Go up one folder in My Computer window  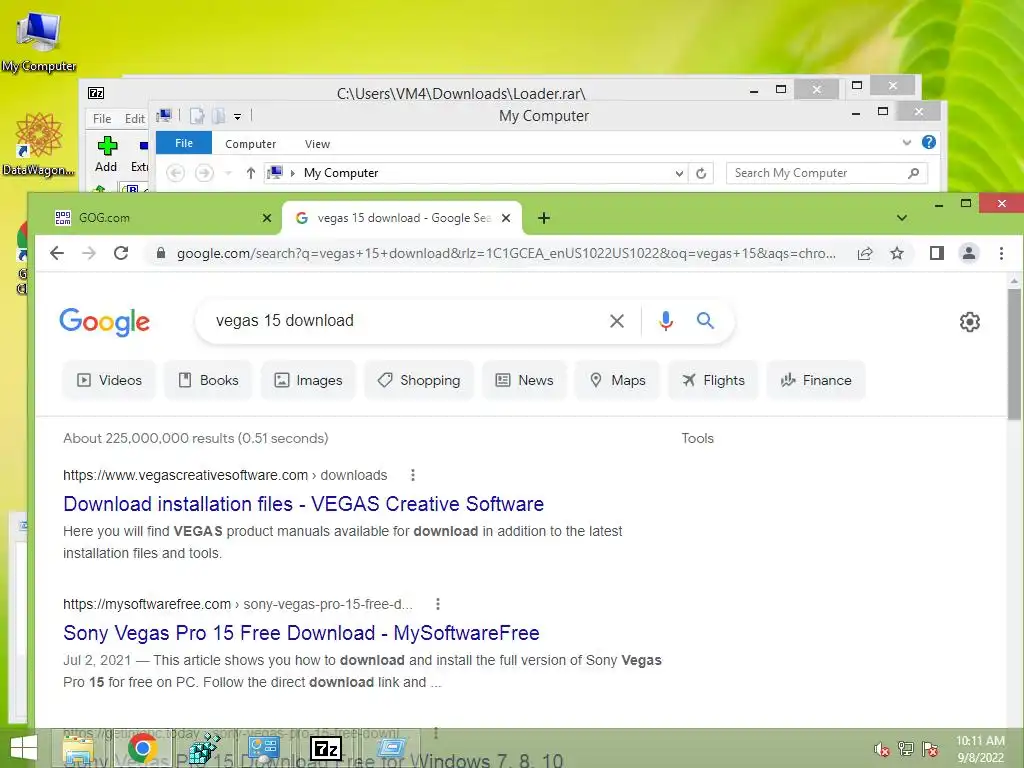click(x=250, y=173)
